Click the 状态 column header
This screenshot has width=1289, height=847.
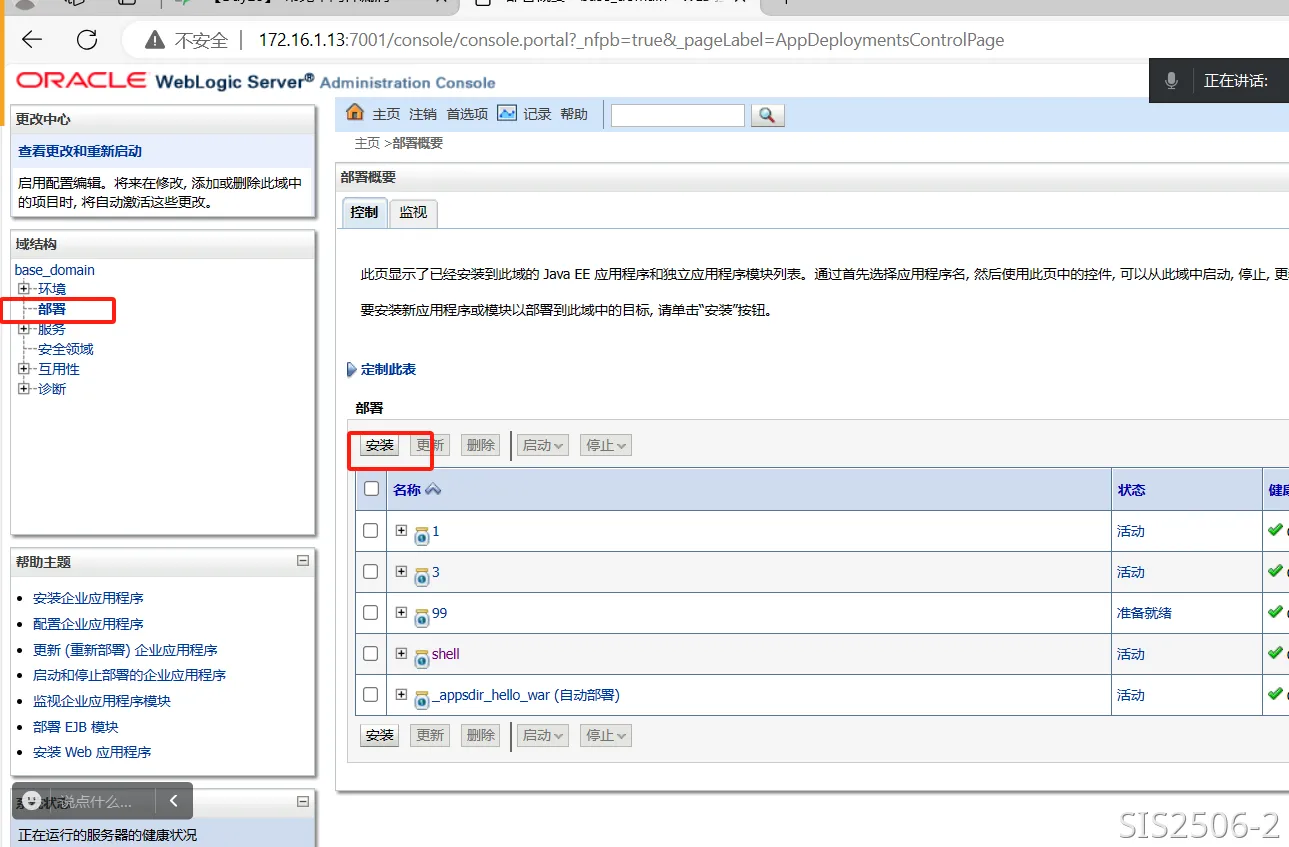click(1132, 490)
